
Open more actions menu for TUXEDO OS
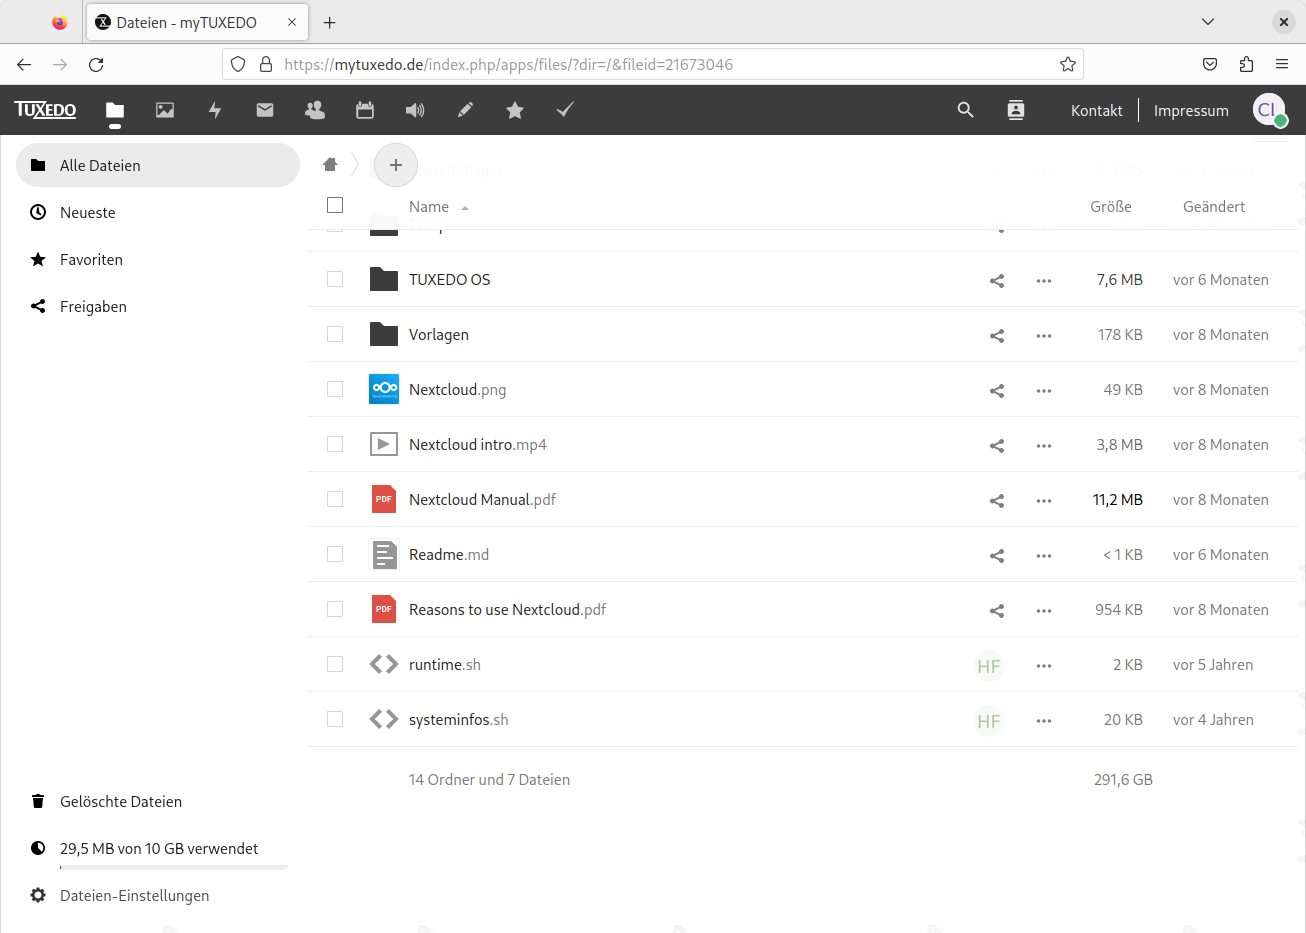tap(1044, 281)
